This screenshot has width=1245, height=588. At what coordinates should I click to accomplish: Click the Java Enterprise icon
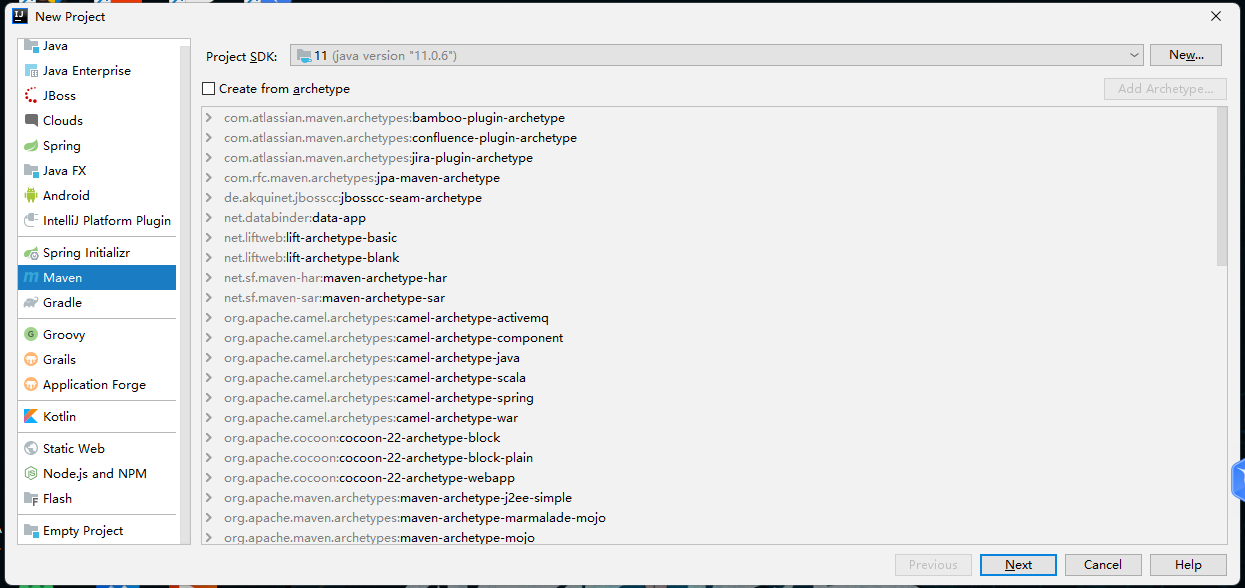[31, 71]
